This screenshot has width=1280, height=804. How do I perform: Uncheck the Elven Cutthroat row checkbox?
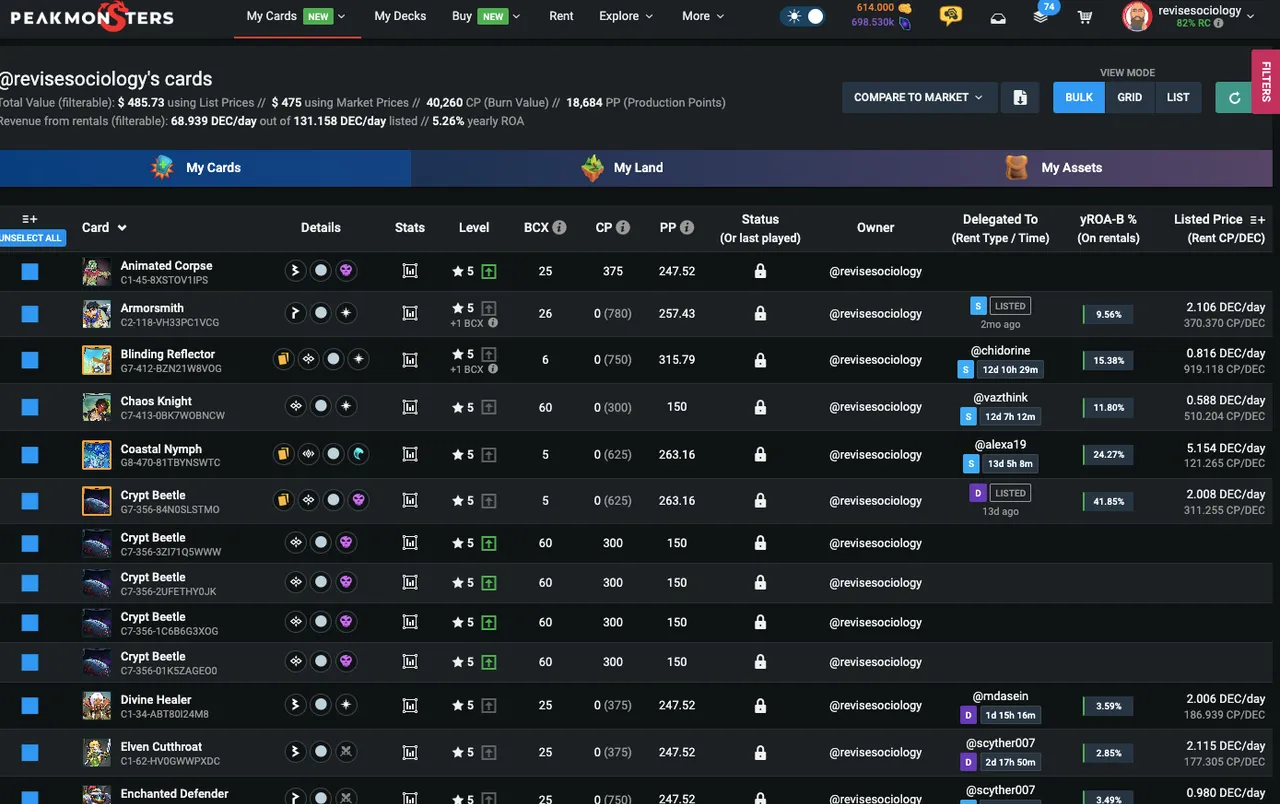pos(30,752)
